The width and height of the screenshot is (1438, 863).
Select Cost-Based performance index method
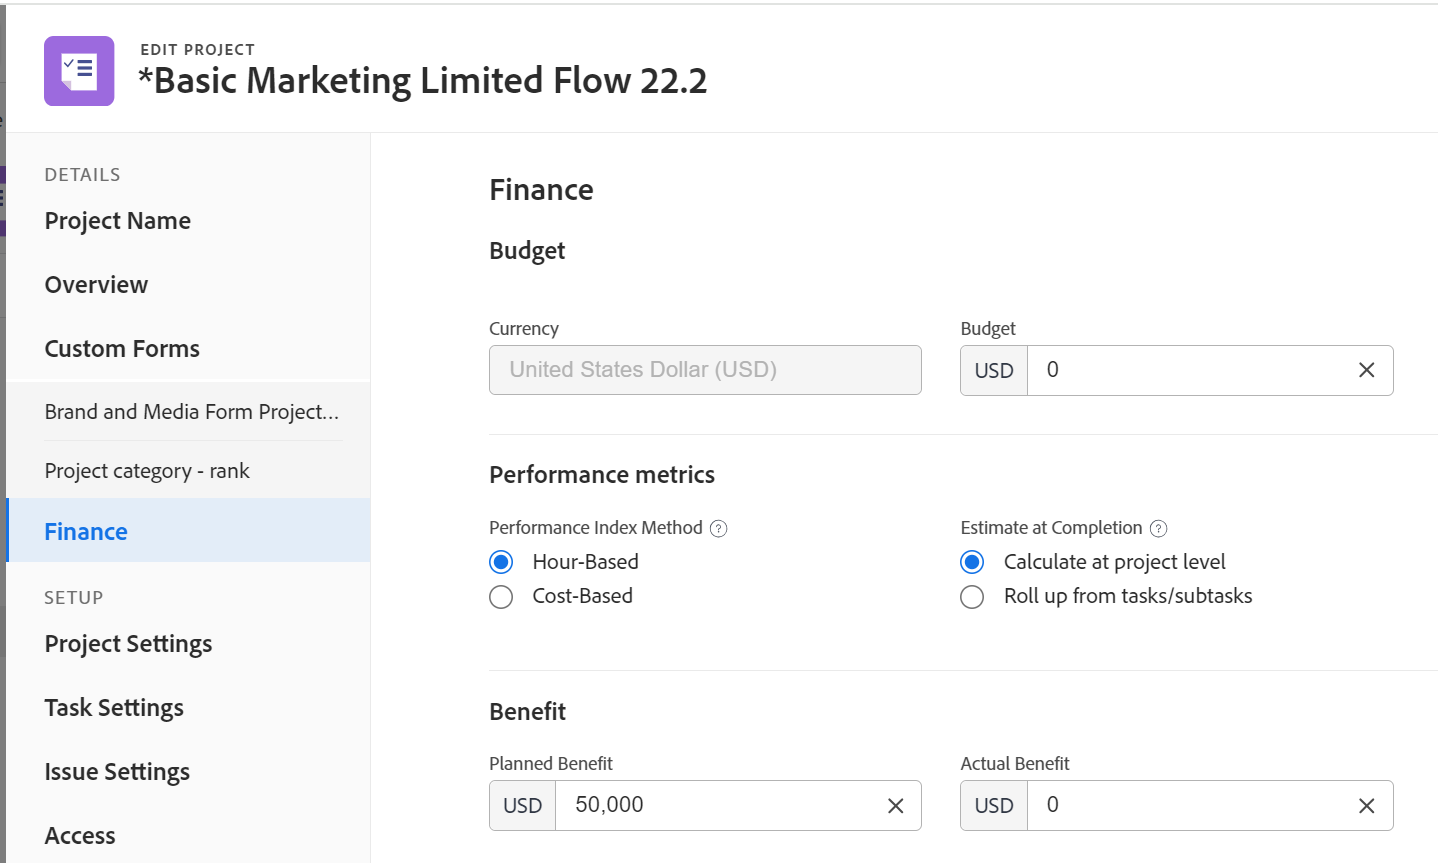pyautogui.click(x=501, y=597)
